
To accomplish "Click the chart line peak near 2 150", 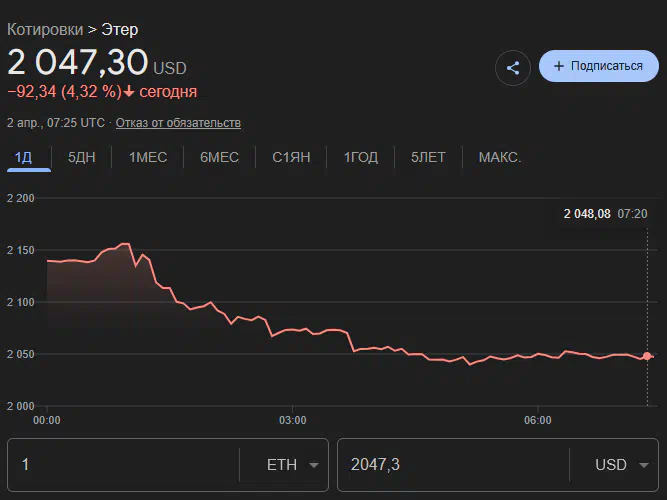I will 125,243.
